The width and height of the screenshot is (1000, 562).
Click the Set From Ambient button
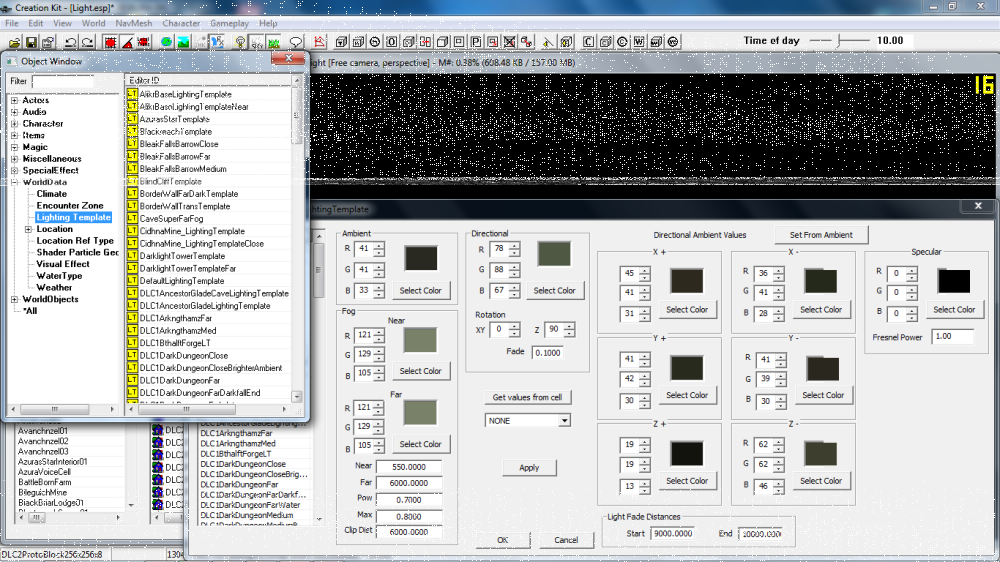pyautogui.click(x=821, y=235)
